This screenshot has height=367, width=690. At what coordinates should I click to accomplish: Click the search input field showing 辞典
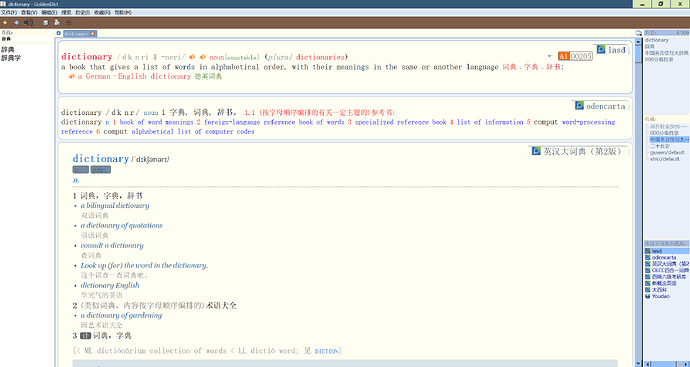point(26,39)
